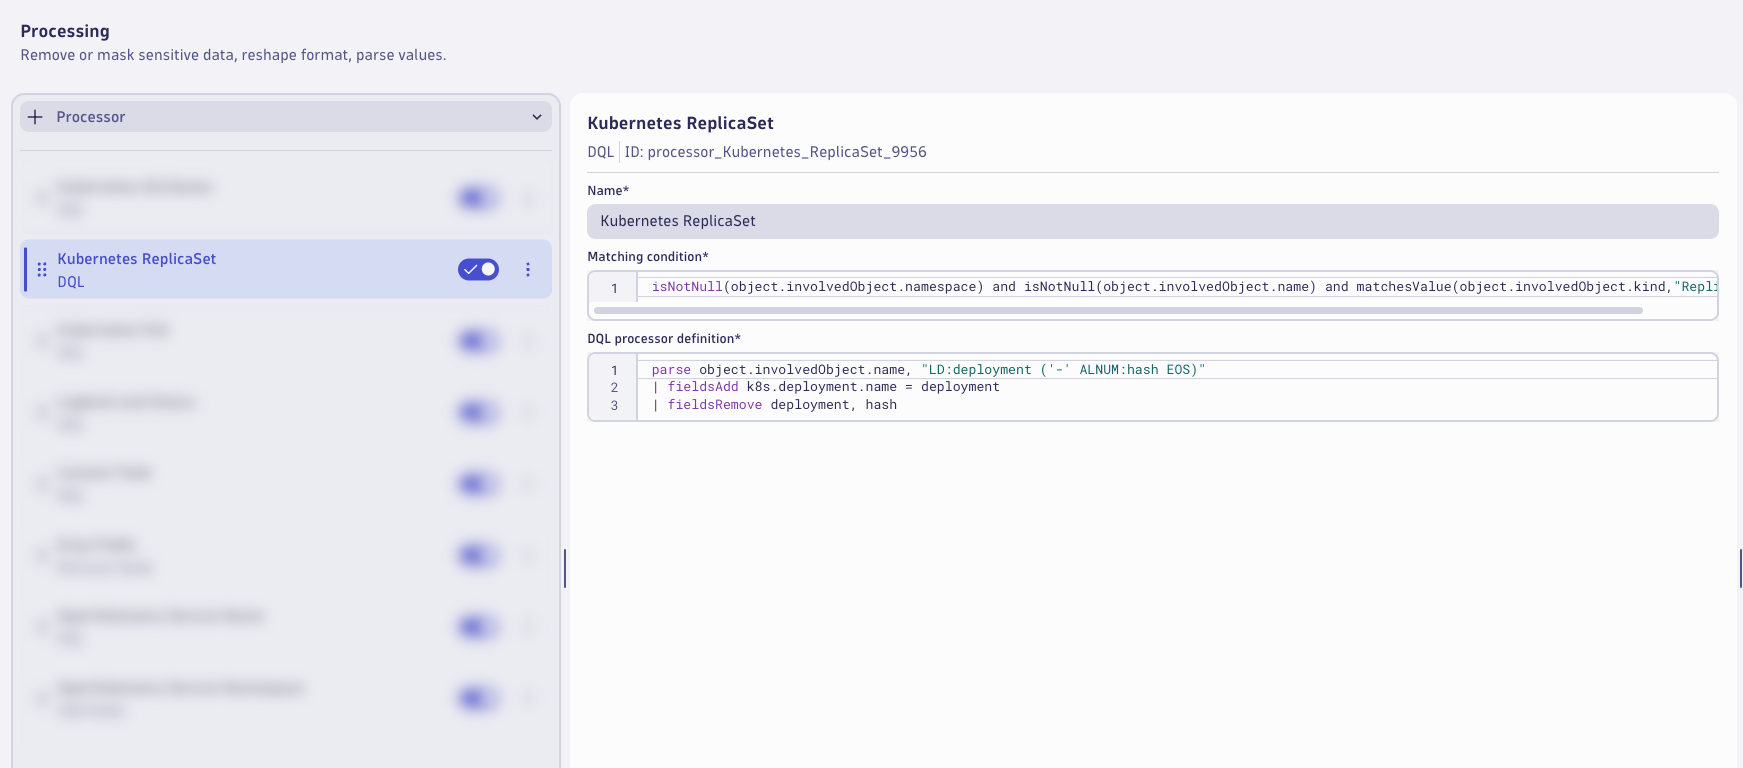Open Kubernetes ReplicaSet three-dot options menu

click(528, 269)
